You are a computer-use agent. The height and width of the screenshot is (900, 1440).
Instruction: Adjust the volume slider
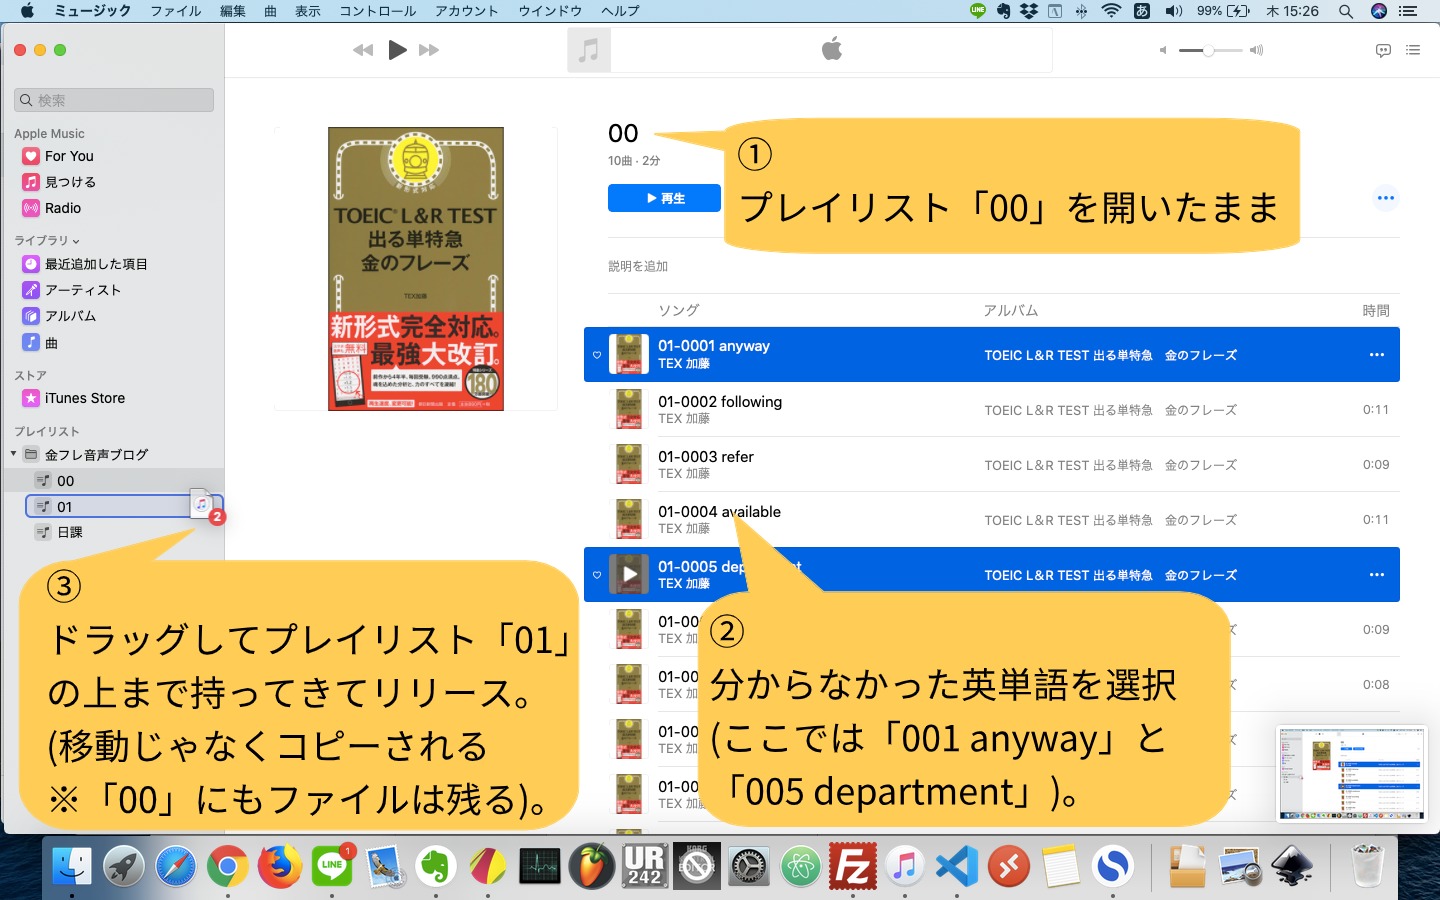pos(1210,49)
